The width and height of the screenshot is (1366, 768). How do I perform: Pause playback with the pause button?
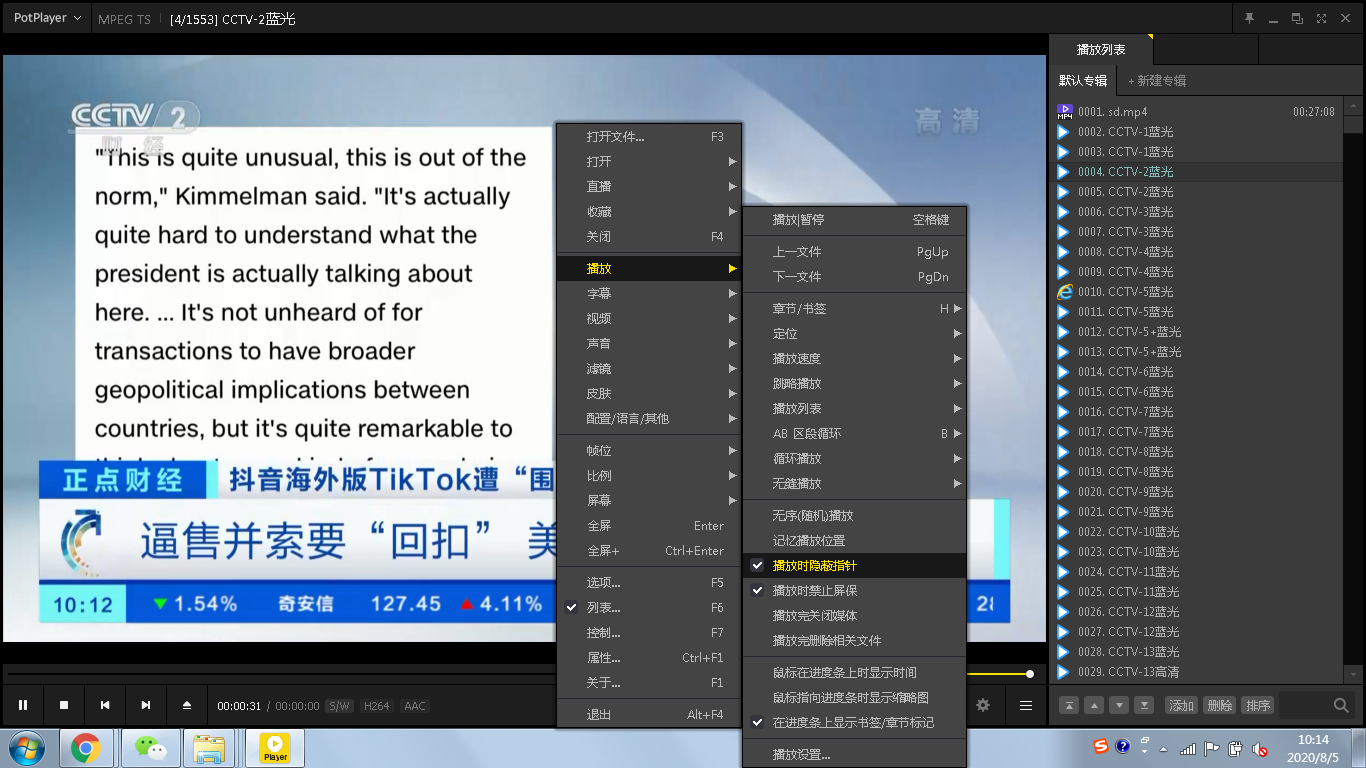[x=23, y=705]
